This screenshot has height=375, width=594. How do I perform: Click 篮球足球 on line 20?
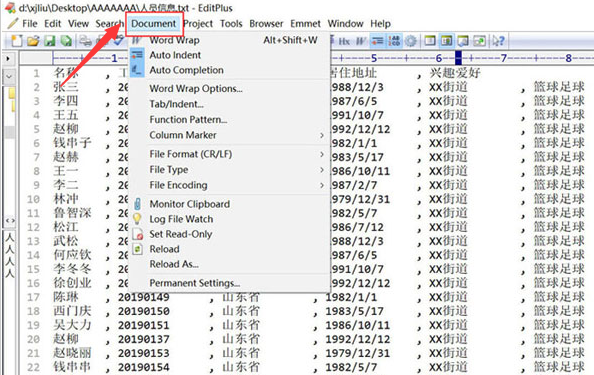point(559,339)
